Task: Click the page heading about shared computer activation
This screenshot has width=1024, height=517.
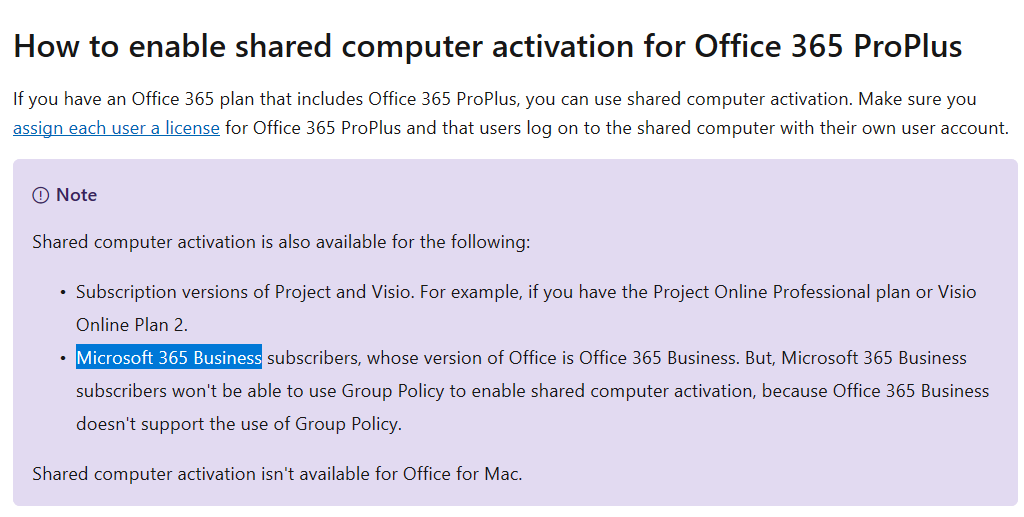Action: pyautogui.click(x=487, y=46)
